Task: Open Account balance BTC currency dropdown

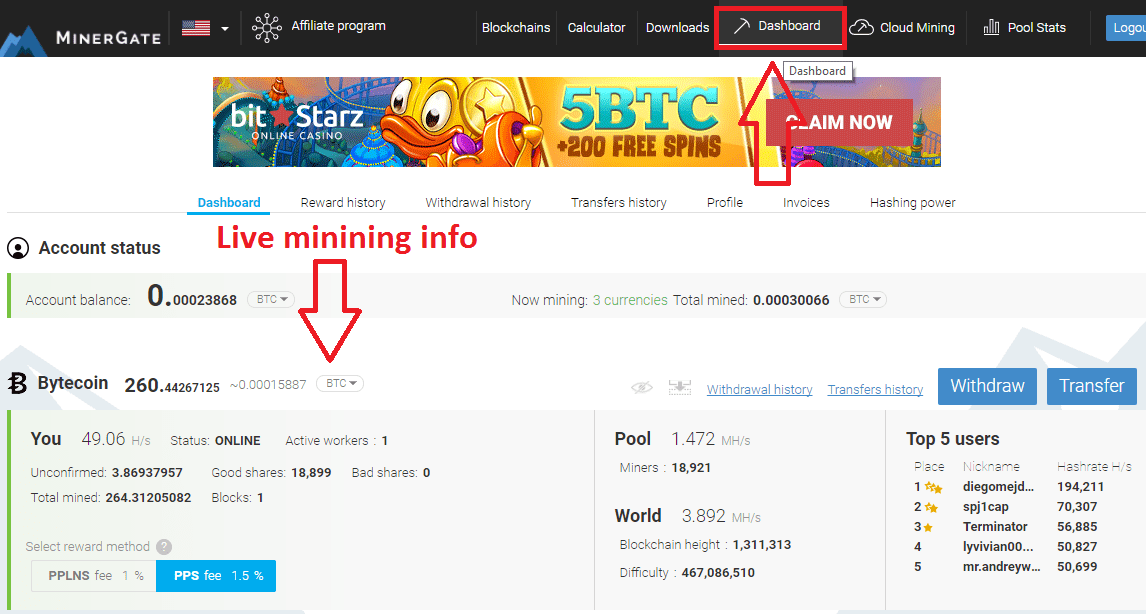Action: point(271,300)
